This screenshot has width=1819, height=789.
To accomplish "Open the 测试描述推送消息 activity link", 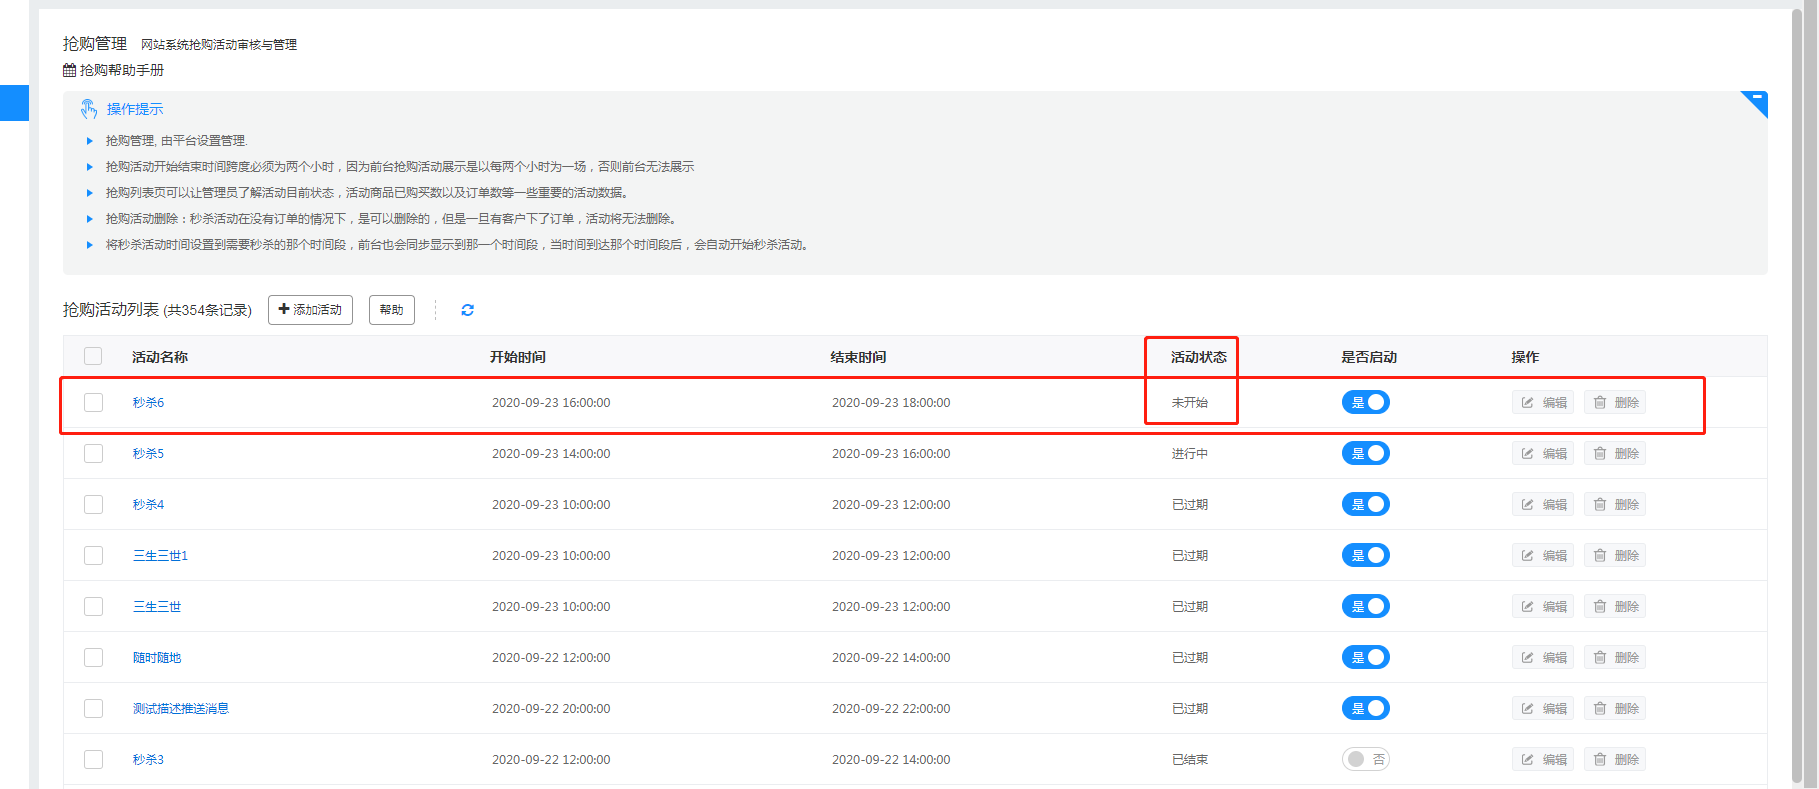I will pyautogui.click(x=181, y=709).
